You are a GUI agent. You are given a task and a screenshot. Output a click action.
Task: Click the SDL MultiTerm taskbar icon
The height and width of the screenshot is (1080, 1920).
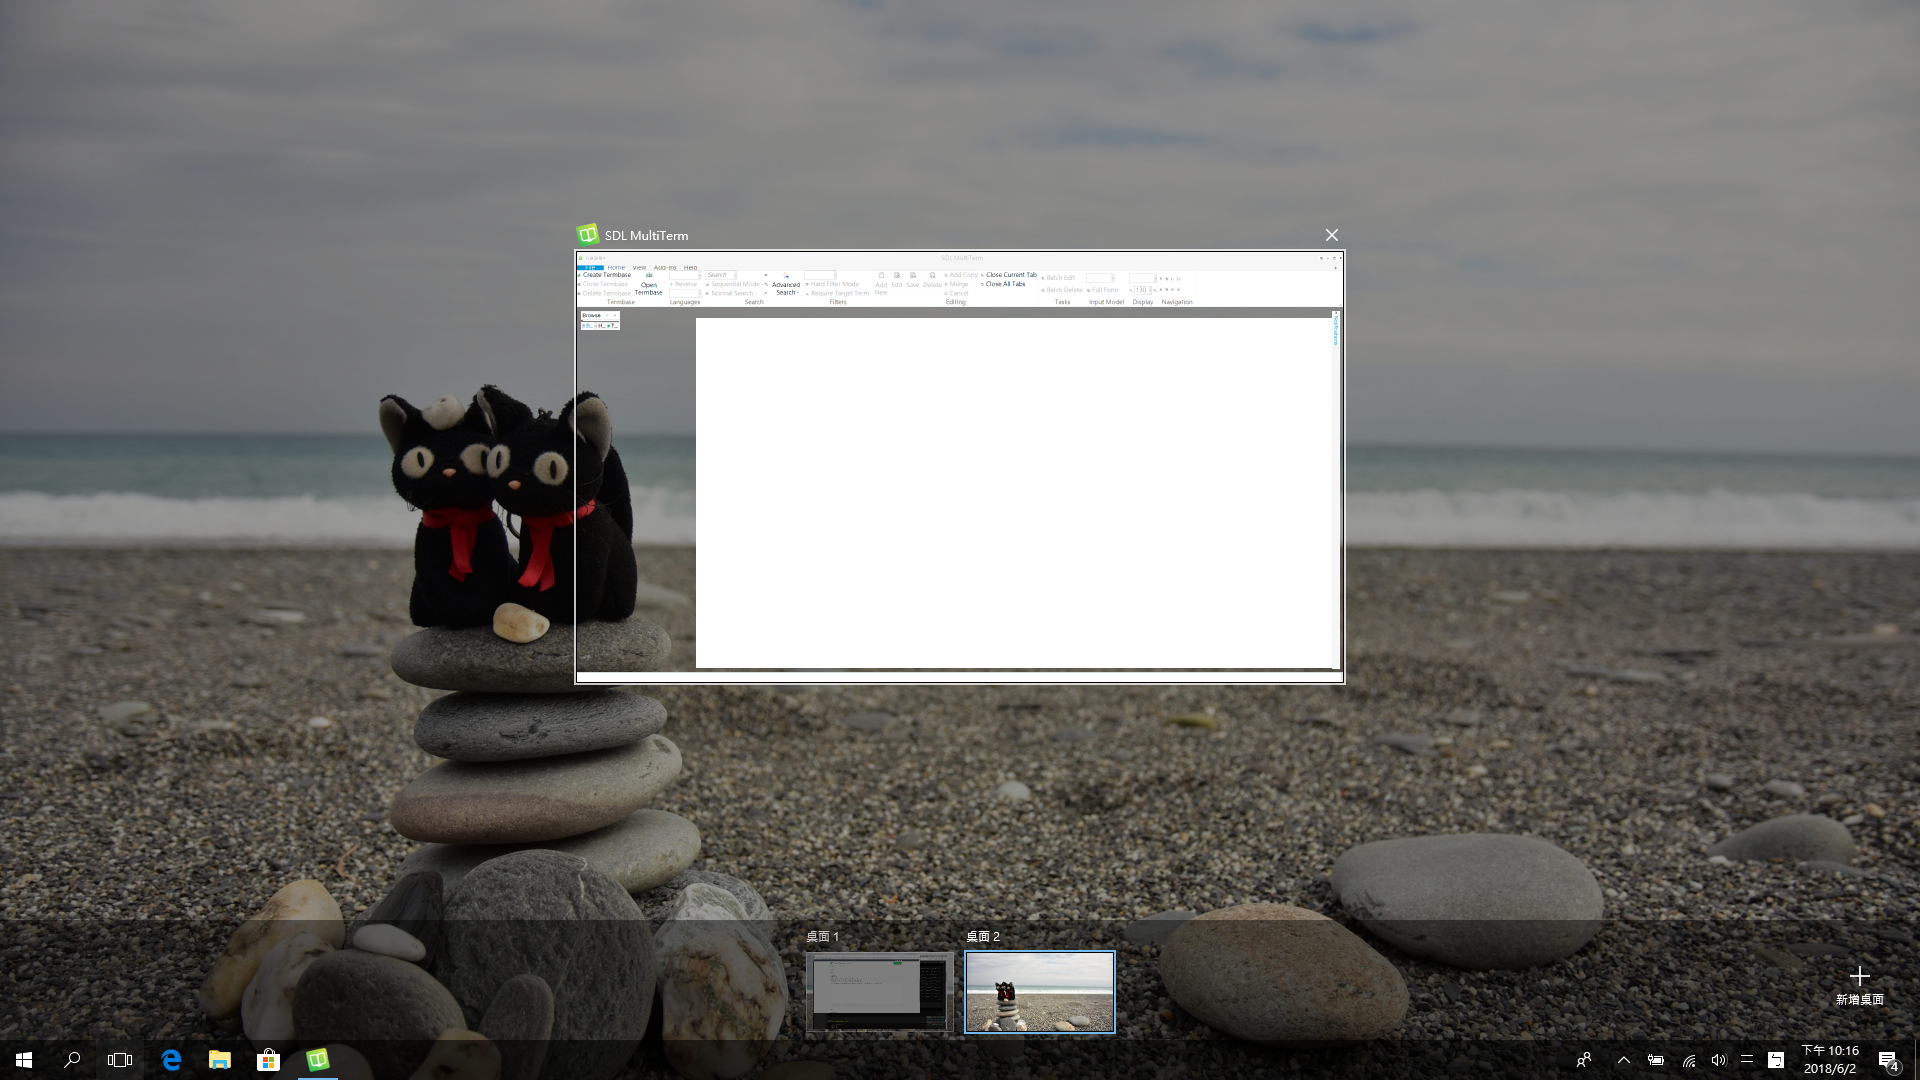pos(317,1060)
